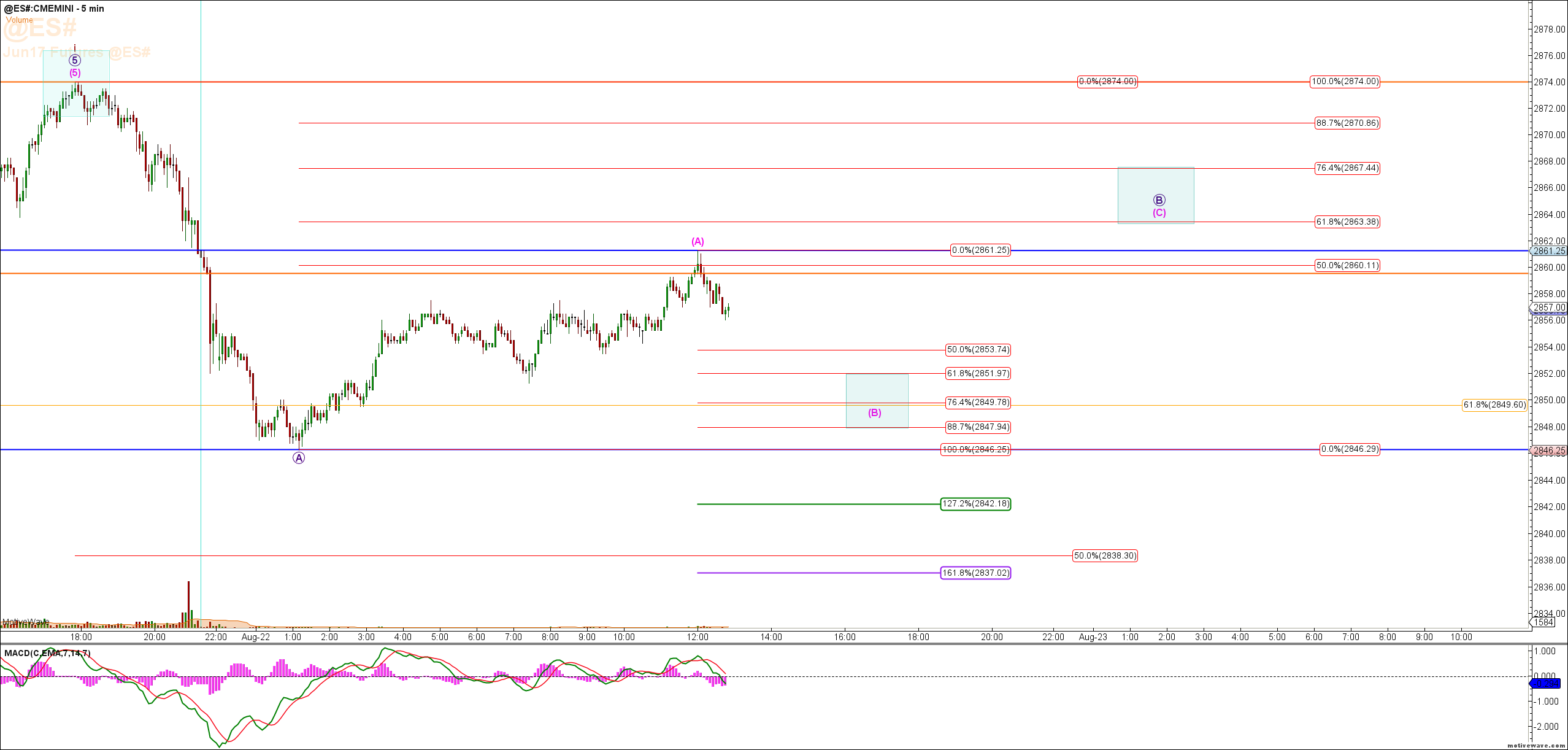The width and height of the screenshot is (1568, 750).
Task: Click the MACD(C,EMA,7,14,7) study label
Action: [47, 653]
